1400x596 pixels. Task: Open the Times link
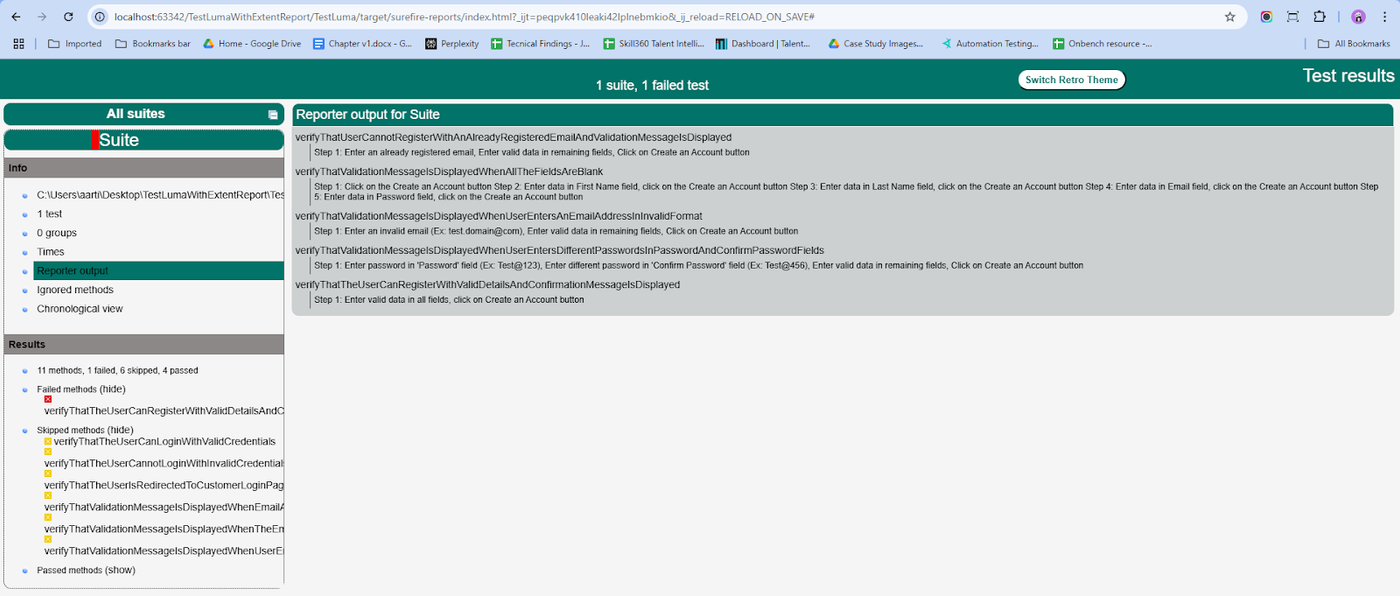51,252
